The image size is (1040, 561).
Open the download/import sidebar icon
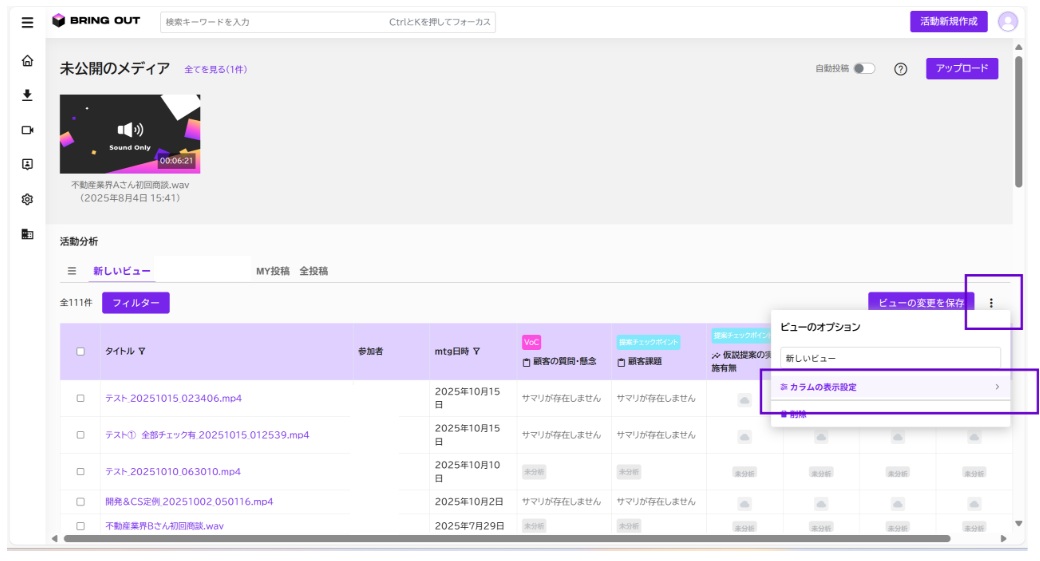[27, 95]
